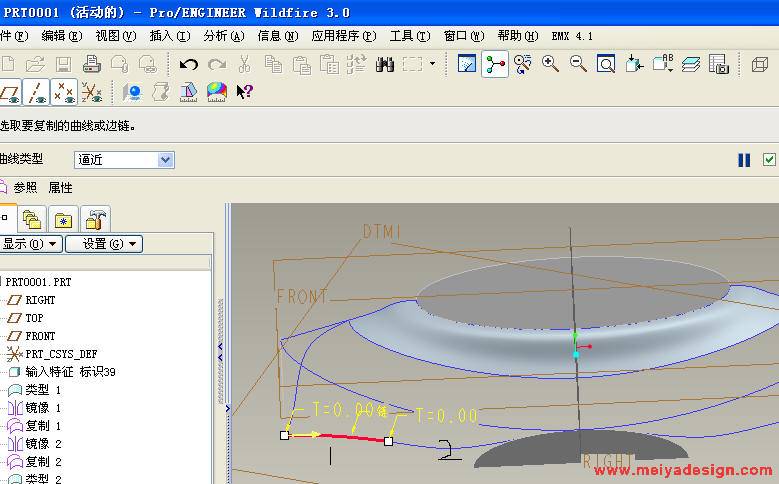The image size is (779, 484).
Task: Click the New file icon
Action: (8, 64)
